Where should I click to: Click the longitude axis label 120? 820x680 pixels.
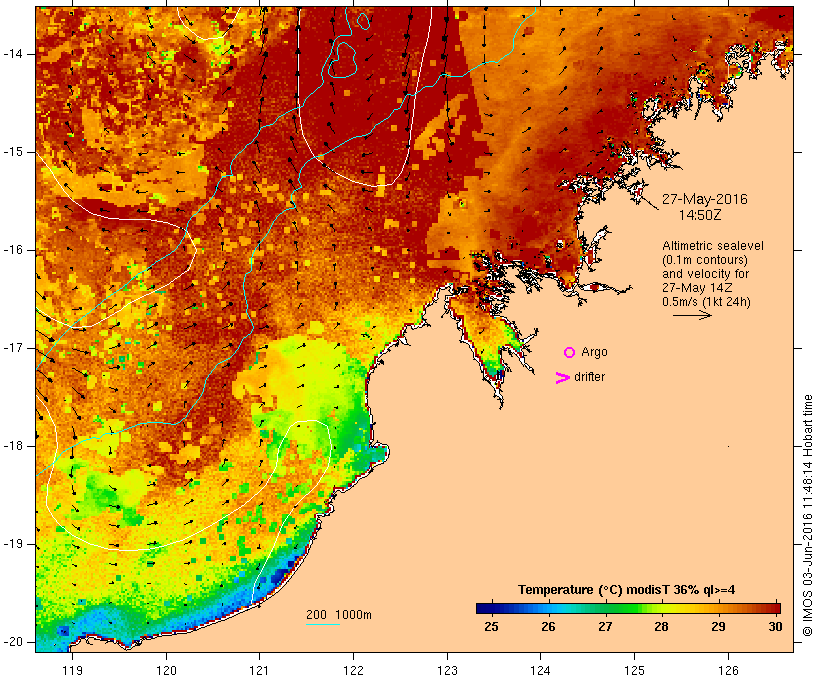[x=166, y=670]
